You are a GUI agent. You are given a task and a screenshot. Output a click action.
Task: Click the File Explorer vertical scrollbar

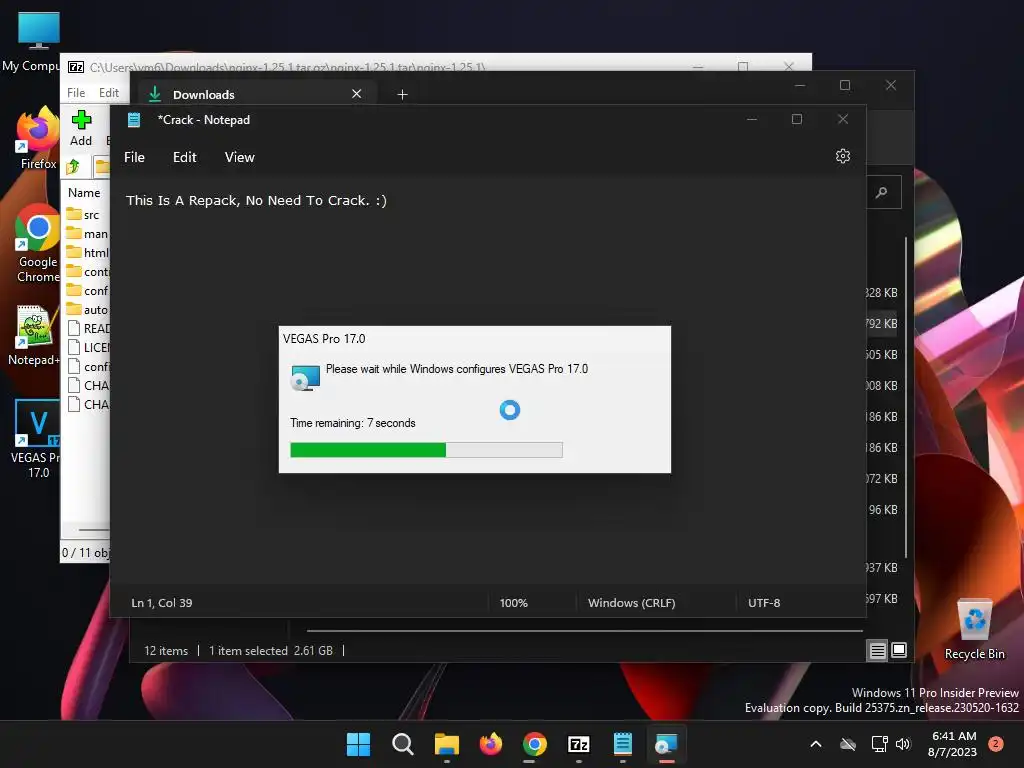[x=906, y=398]
